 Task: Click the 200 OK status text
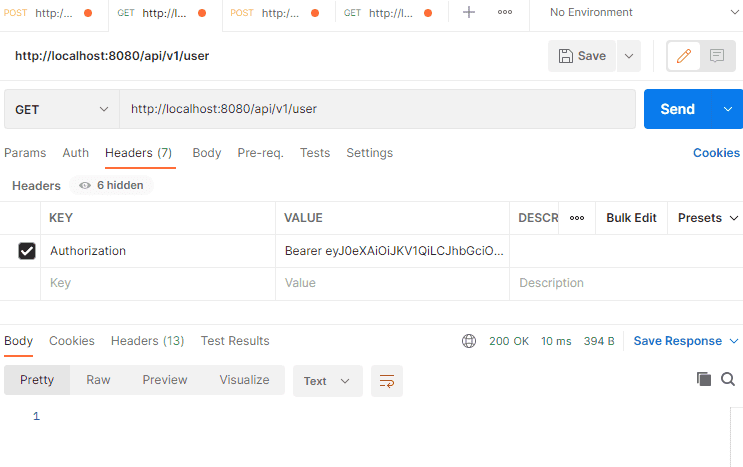[x=509, y=341]
